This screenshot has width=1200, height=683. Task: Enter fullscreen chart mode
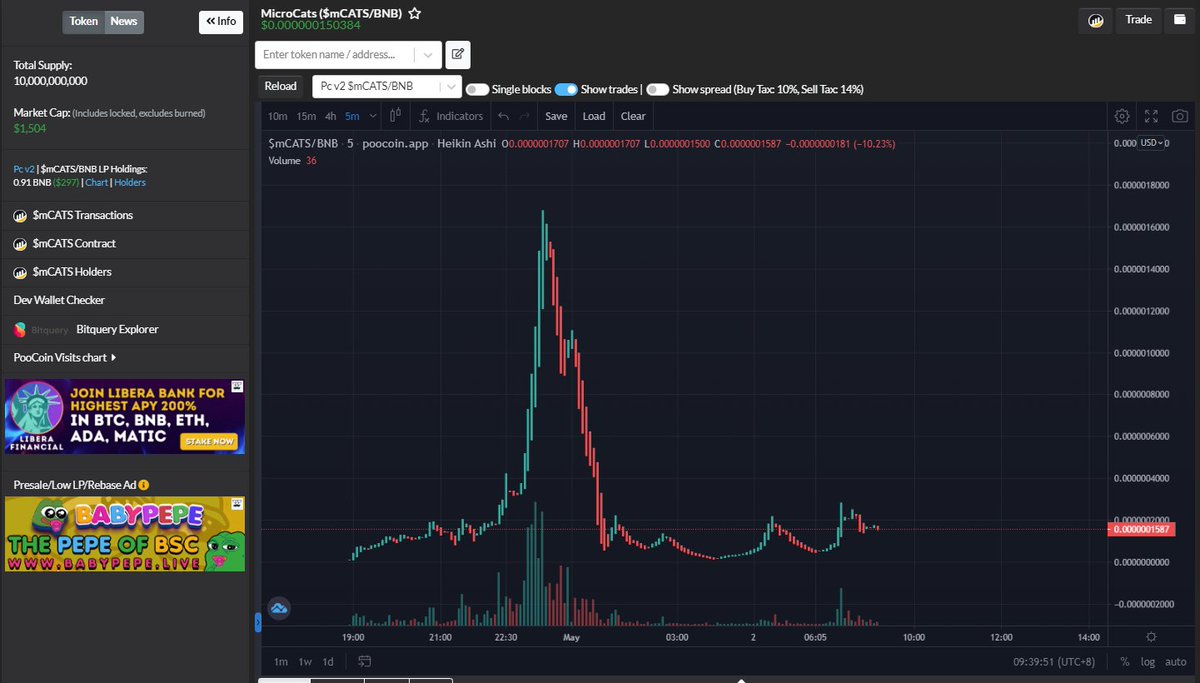tap(1151, 116)
